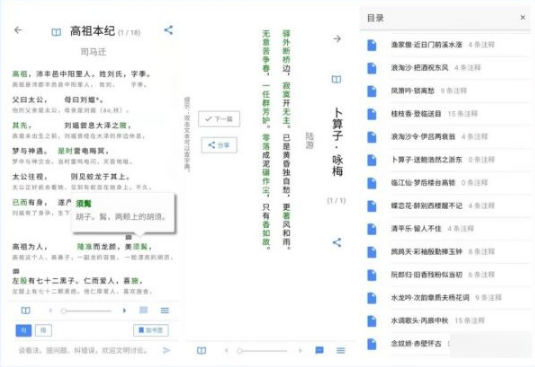Image resolution: width=535 pixels, height=367 pixels.
Task: Send the comment with the paper-plane icon
Action: click(167, 350)
